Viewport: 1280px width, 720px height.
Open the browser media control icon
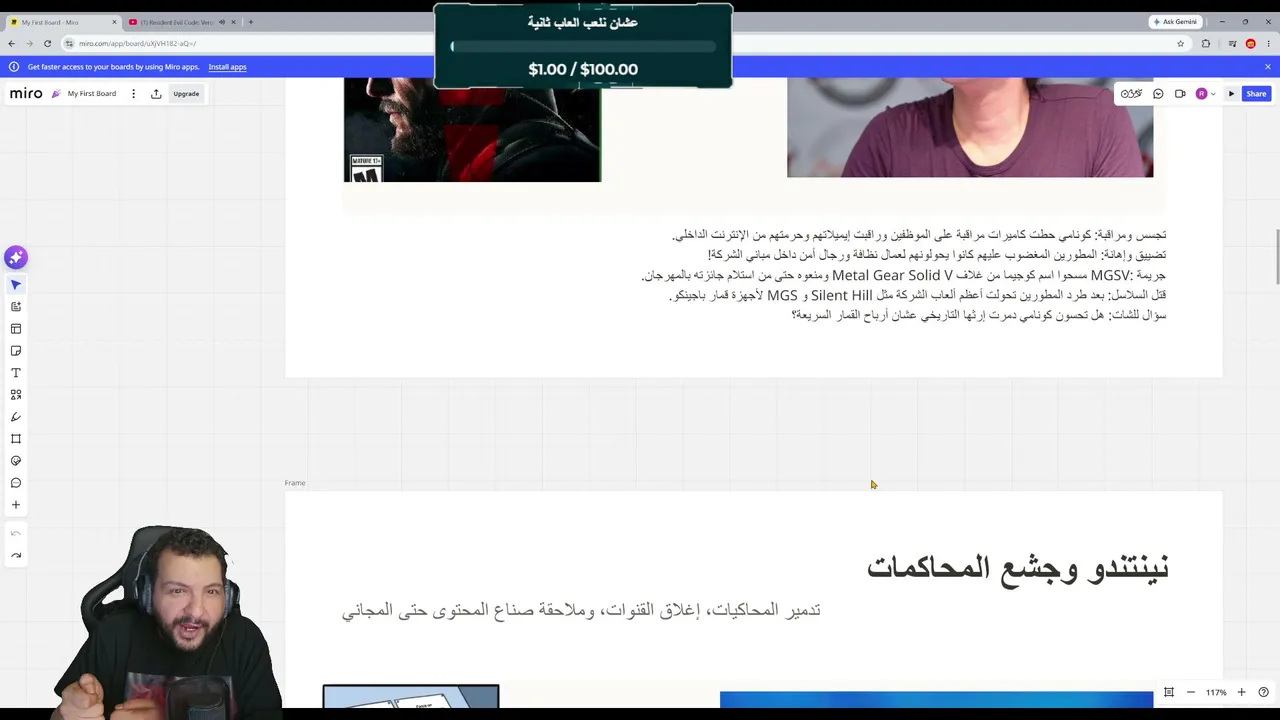tap(1232, 44)
